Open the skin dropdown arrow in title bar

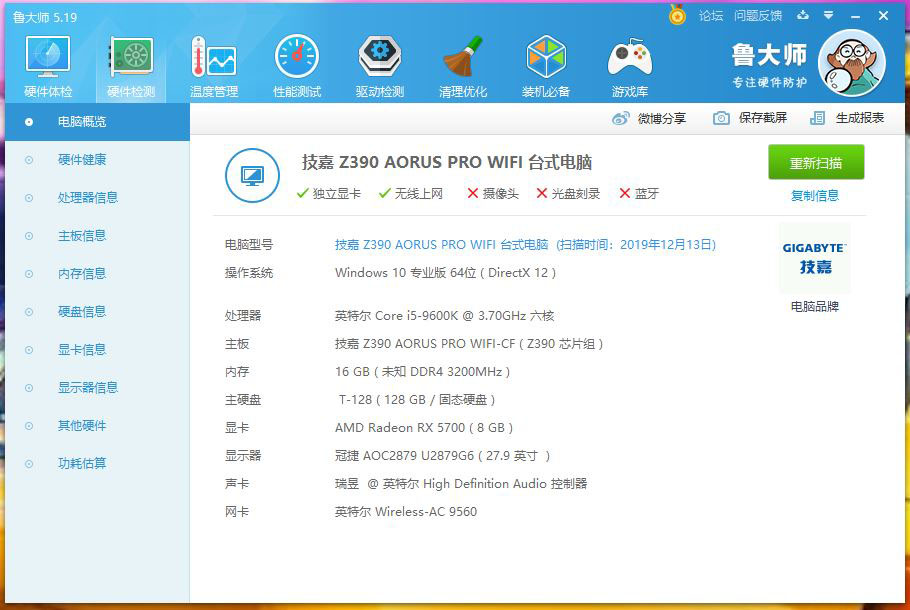point(831,16)
